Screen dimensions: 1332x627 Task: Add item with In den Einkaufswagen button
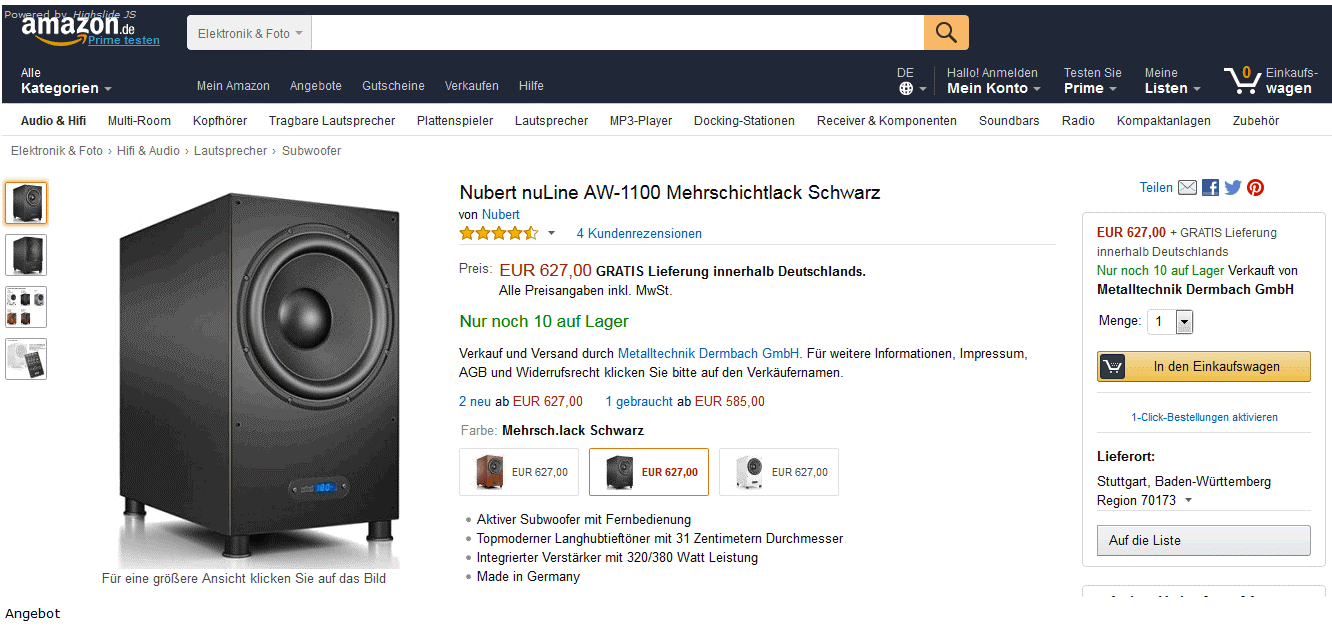[1203, 367]
